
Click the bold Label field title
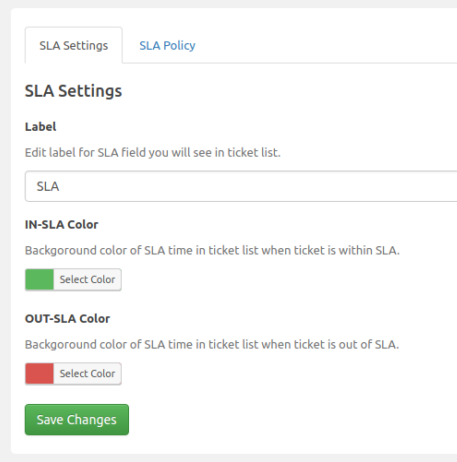[41, 127]
